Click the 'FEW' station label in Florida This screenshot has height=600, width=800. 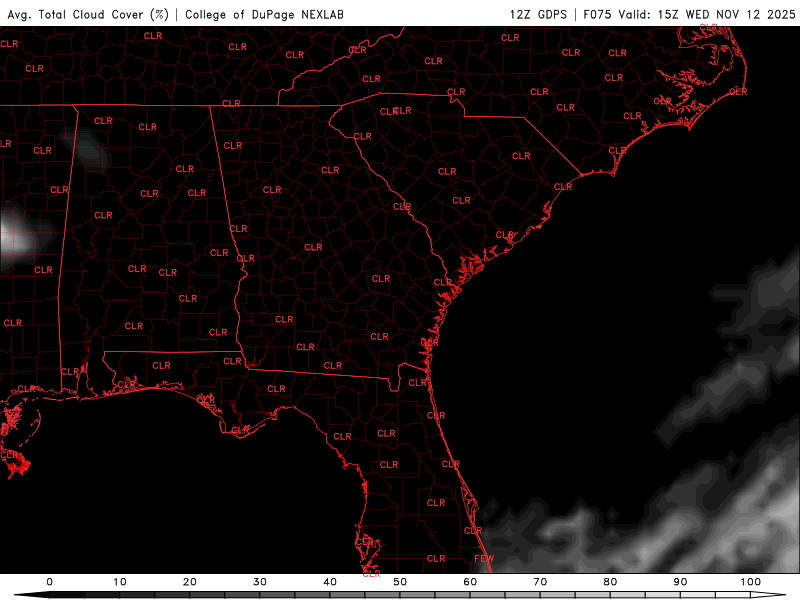tap(484, 558)
